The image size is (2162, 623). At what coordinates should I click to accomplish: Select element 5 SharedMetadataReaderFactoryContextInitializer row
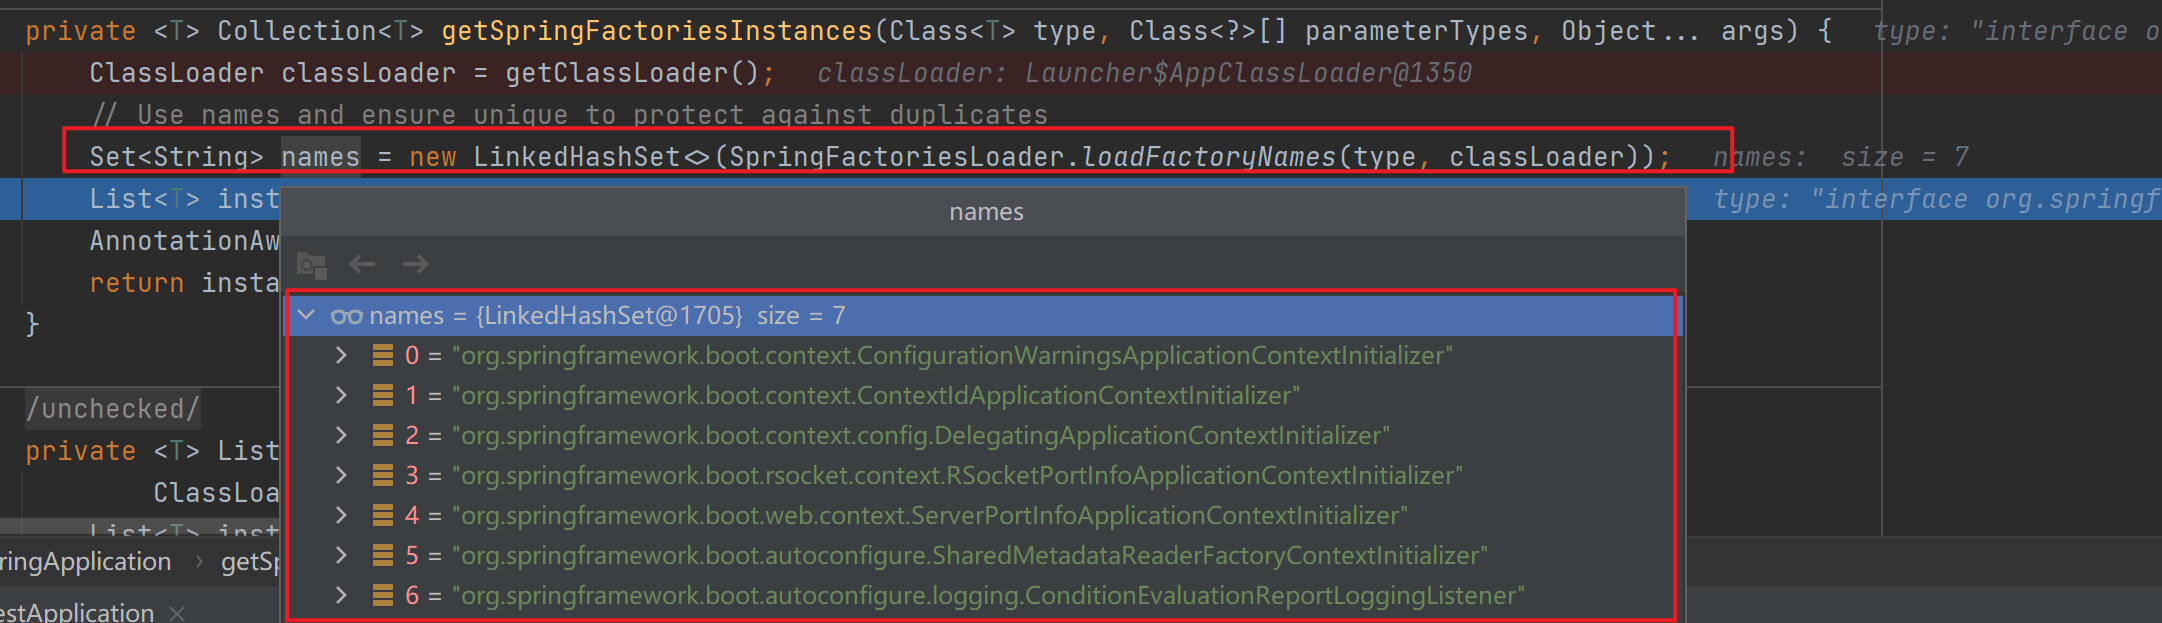pos(980,555)
